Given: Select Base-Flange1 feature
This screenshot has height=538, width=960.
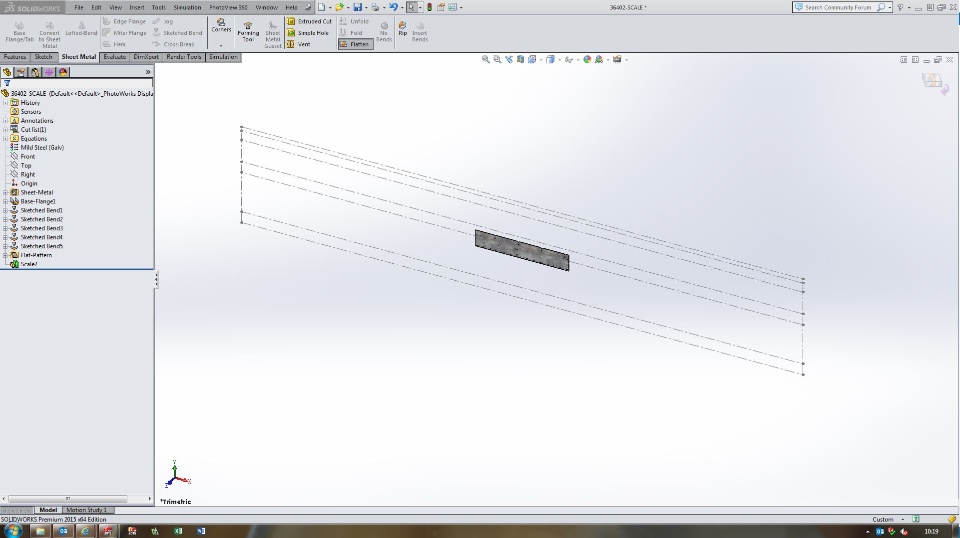Looking at the screenshot, I should (33, 201).
